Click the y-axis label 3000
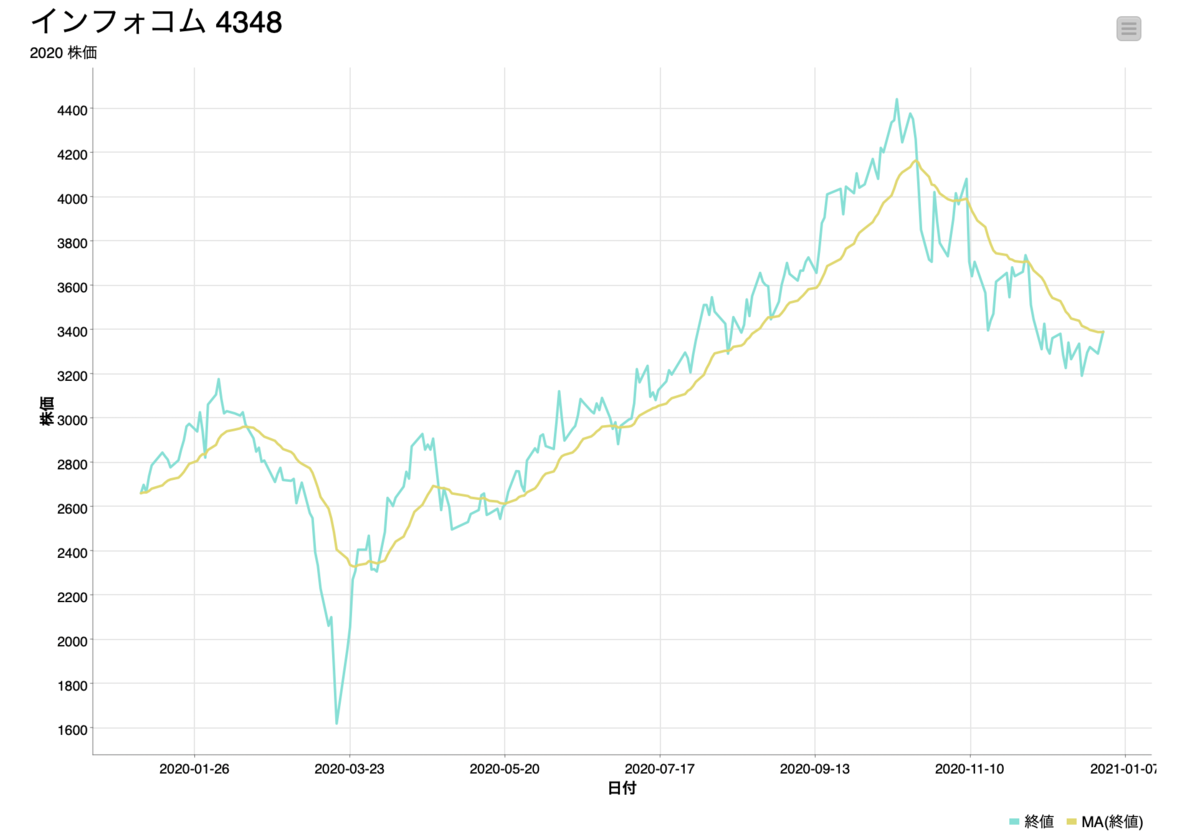 point(72,419)
